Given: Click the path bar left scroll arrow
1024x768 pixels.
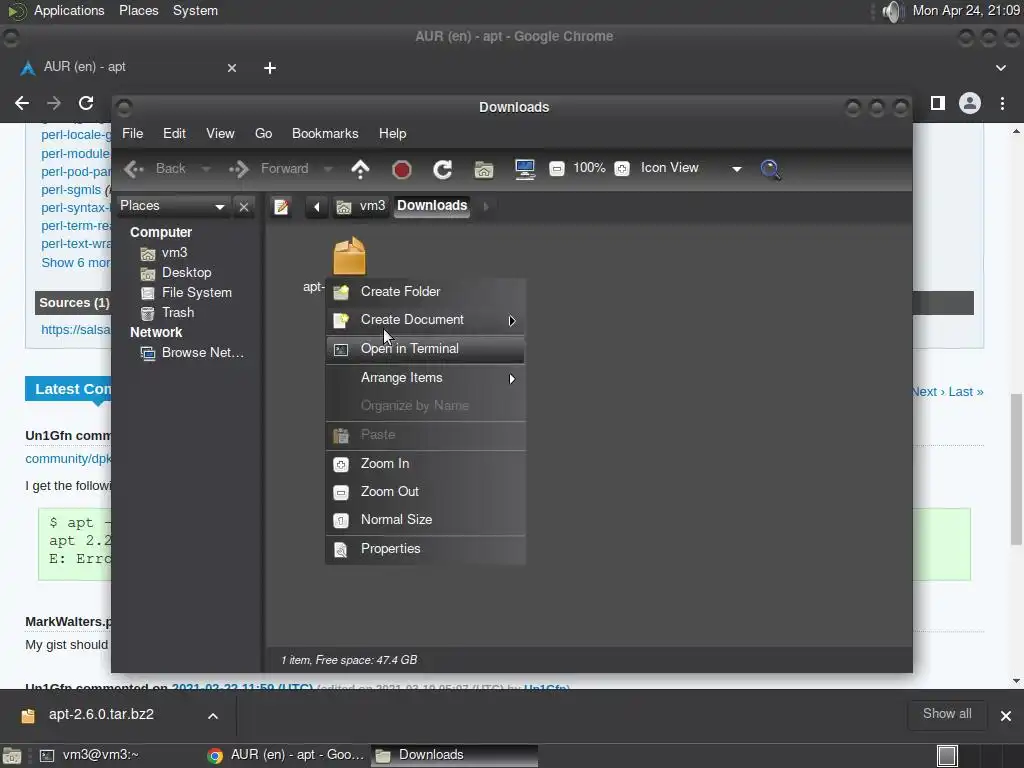Looking at the screenshot, I should tap(316, 207).
